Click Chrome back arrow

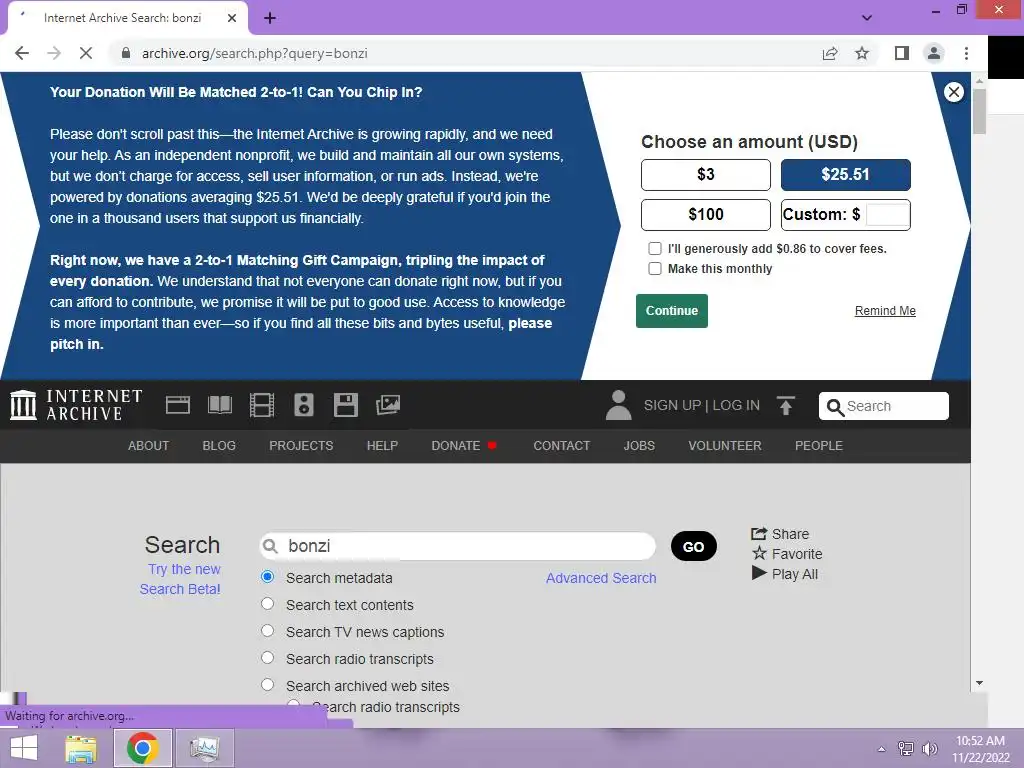click(22, 54)
